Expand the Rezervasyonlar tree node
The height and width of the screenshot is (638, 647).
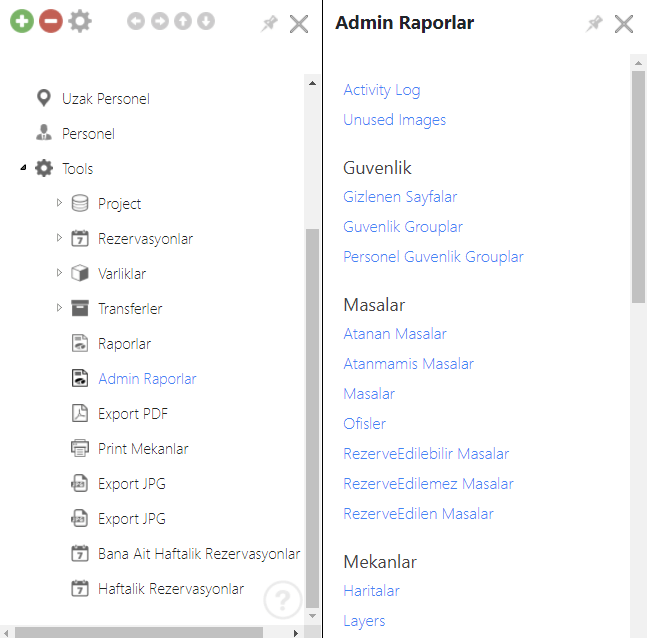[59, 238]
